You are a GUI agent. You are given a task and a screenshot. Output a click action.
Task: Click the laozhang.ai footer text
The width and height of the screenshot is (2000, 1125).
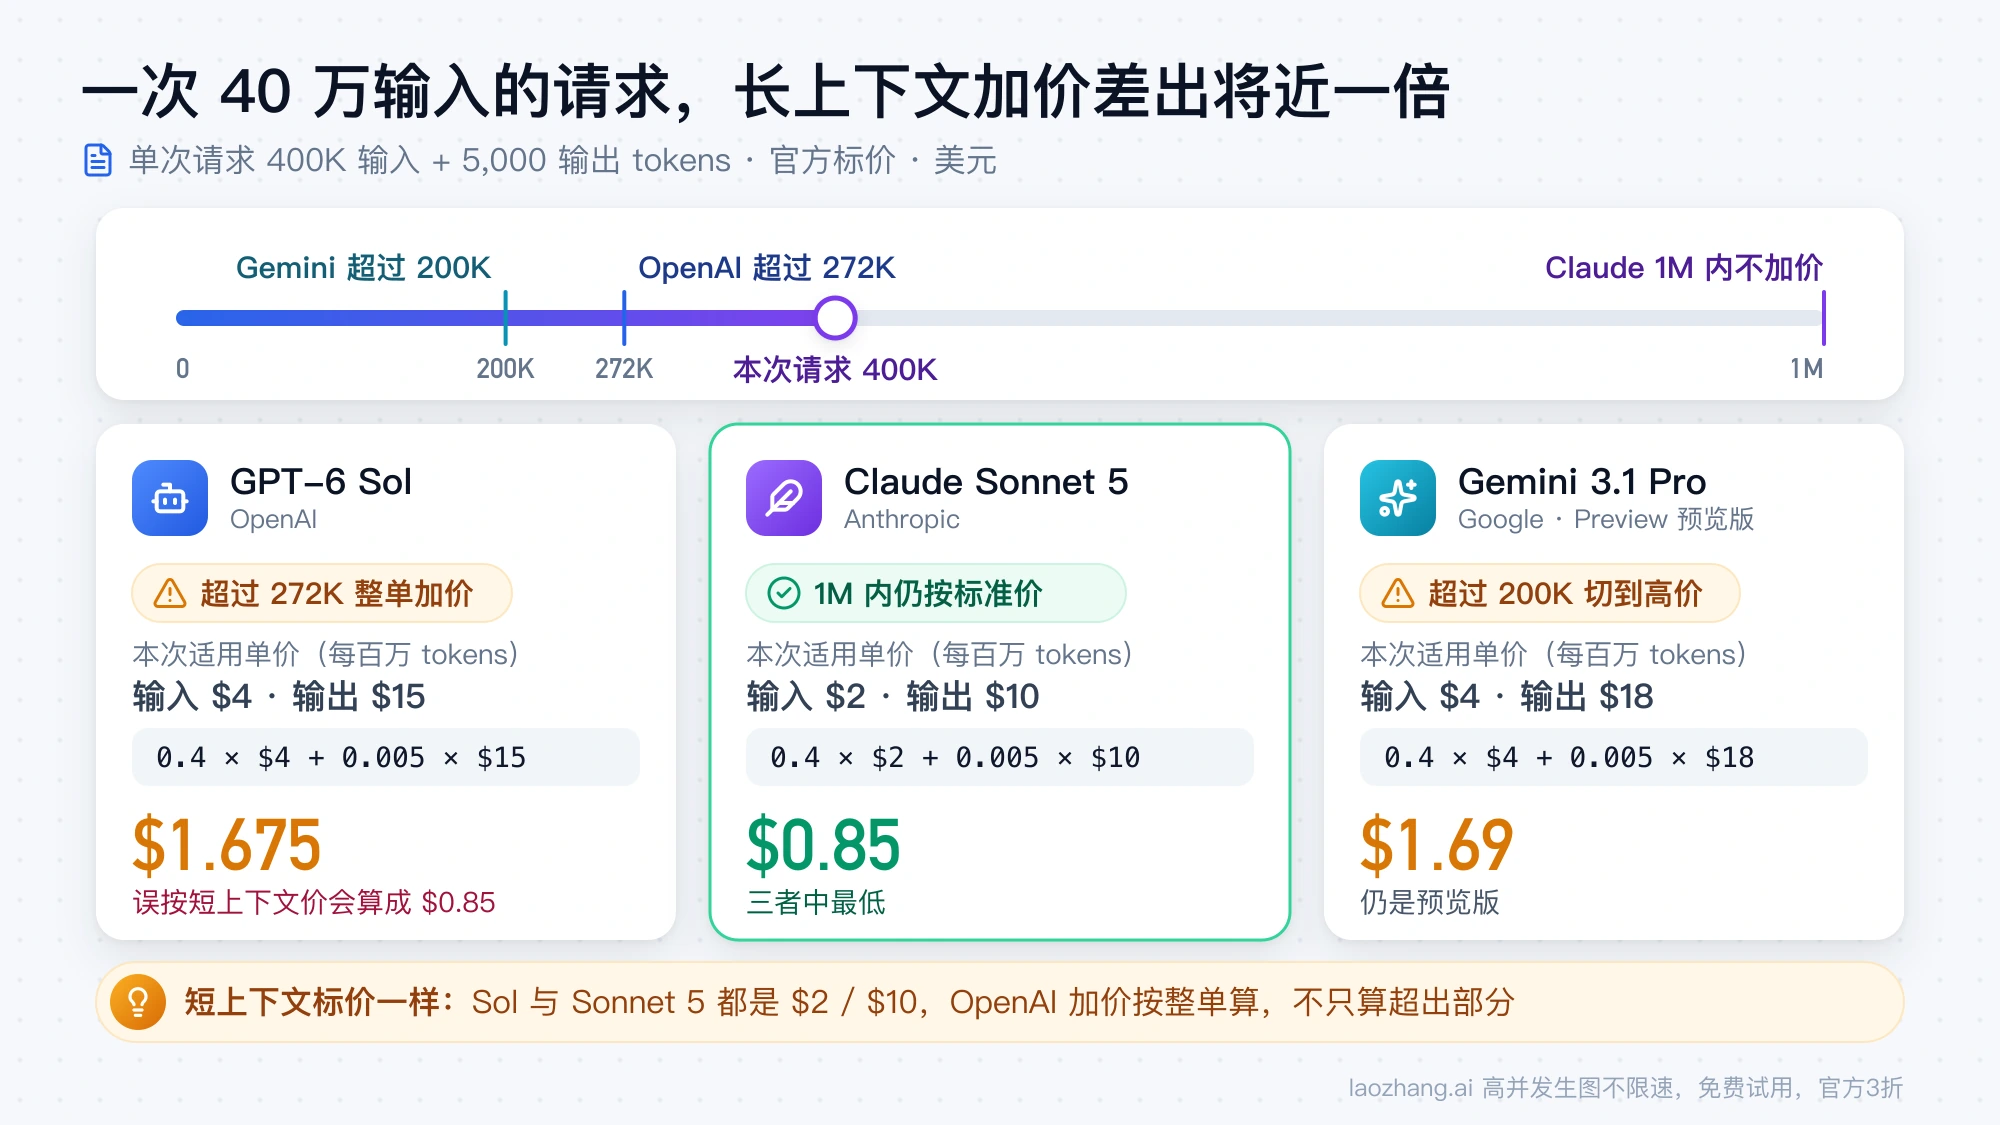click(1625, 1088)
